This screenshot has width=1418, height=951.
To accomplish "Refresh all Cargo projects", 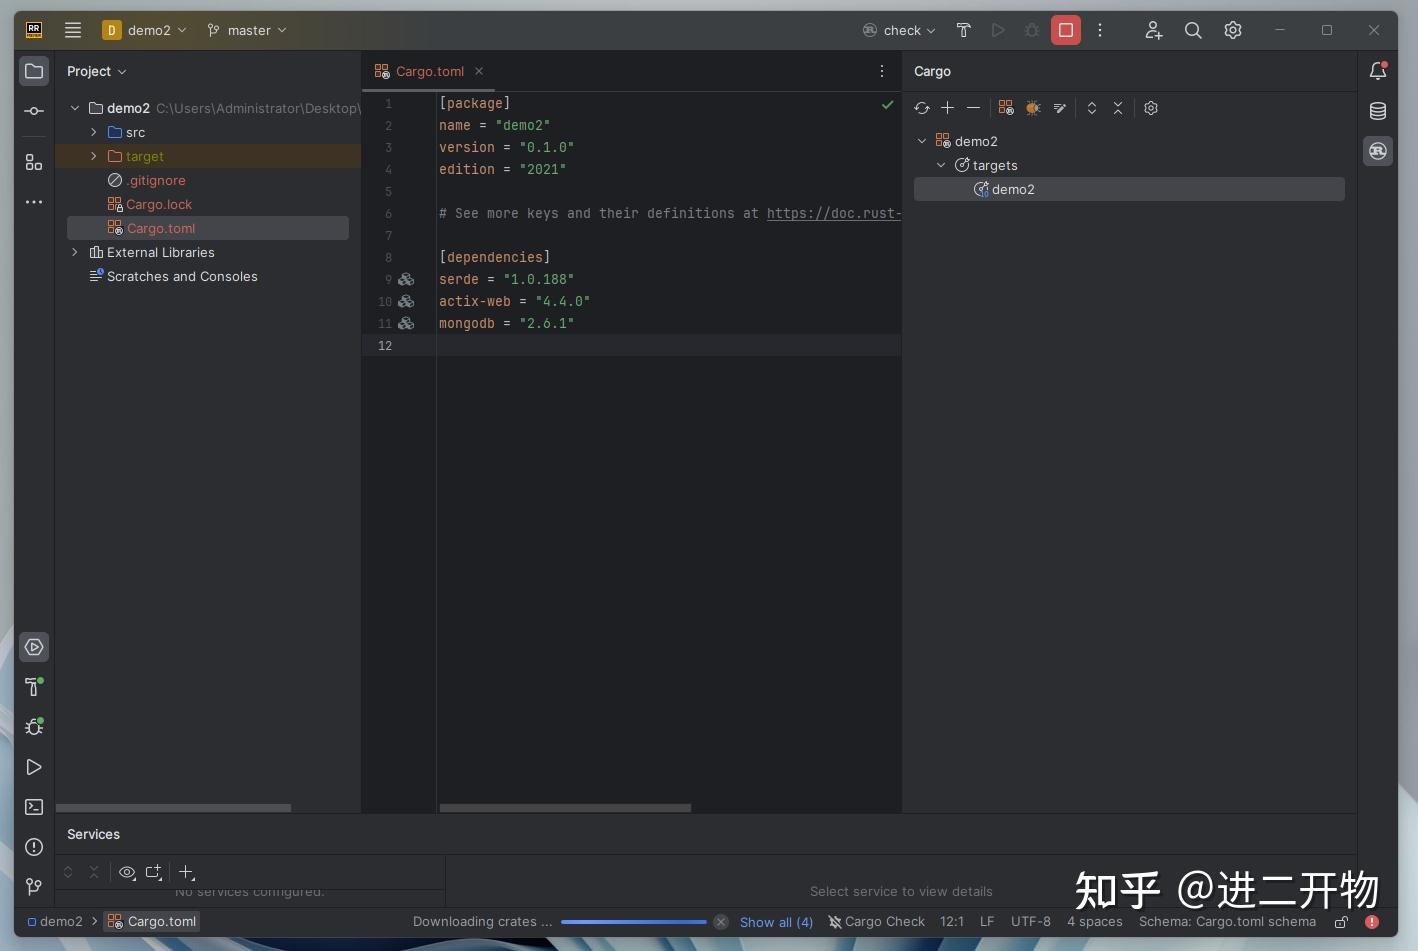I will coord(922,108).
